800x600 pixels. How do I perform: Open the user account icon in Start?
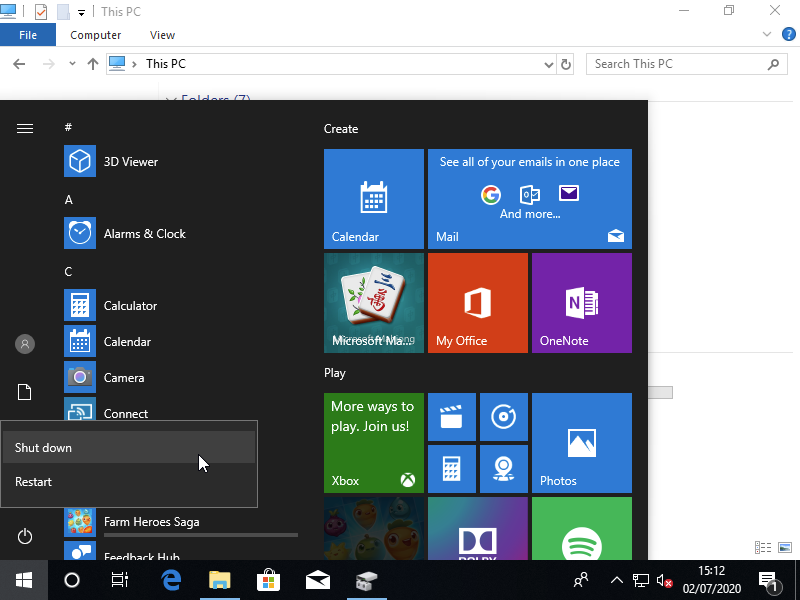coord(24,344)
